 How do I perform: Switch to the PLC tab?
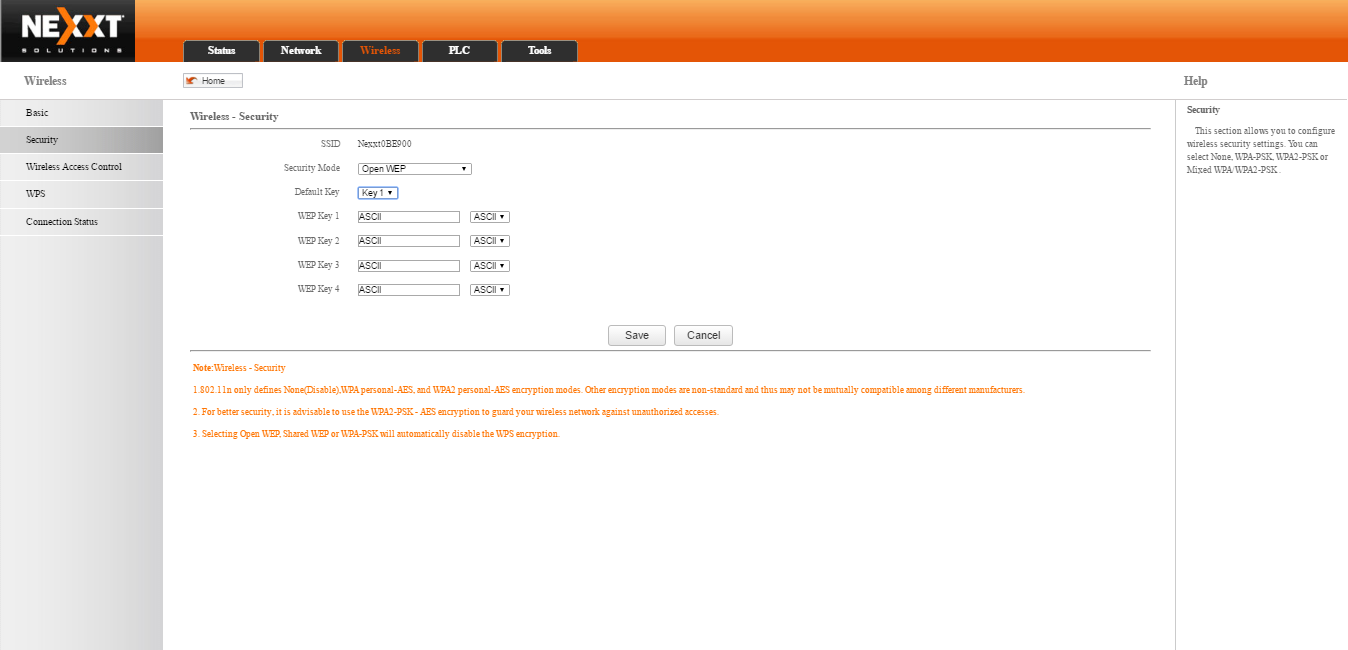[459, 51]
